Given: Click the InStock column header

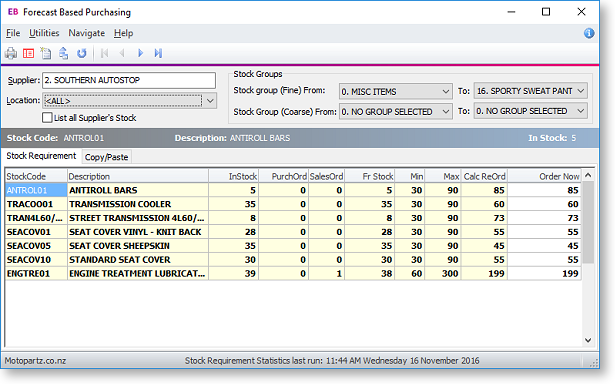Looking at the screenshot, I should pyautogui.click(x=233, y=177).
